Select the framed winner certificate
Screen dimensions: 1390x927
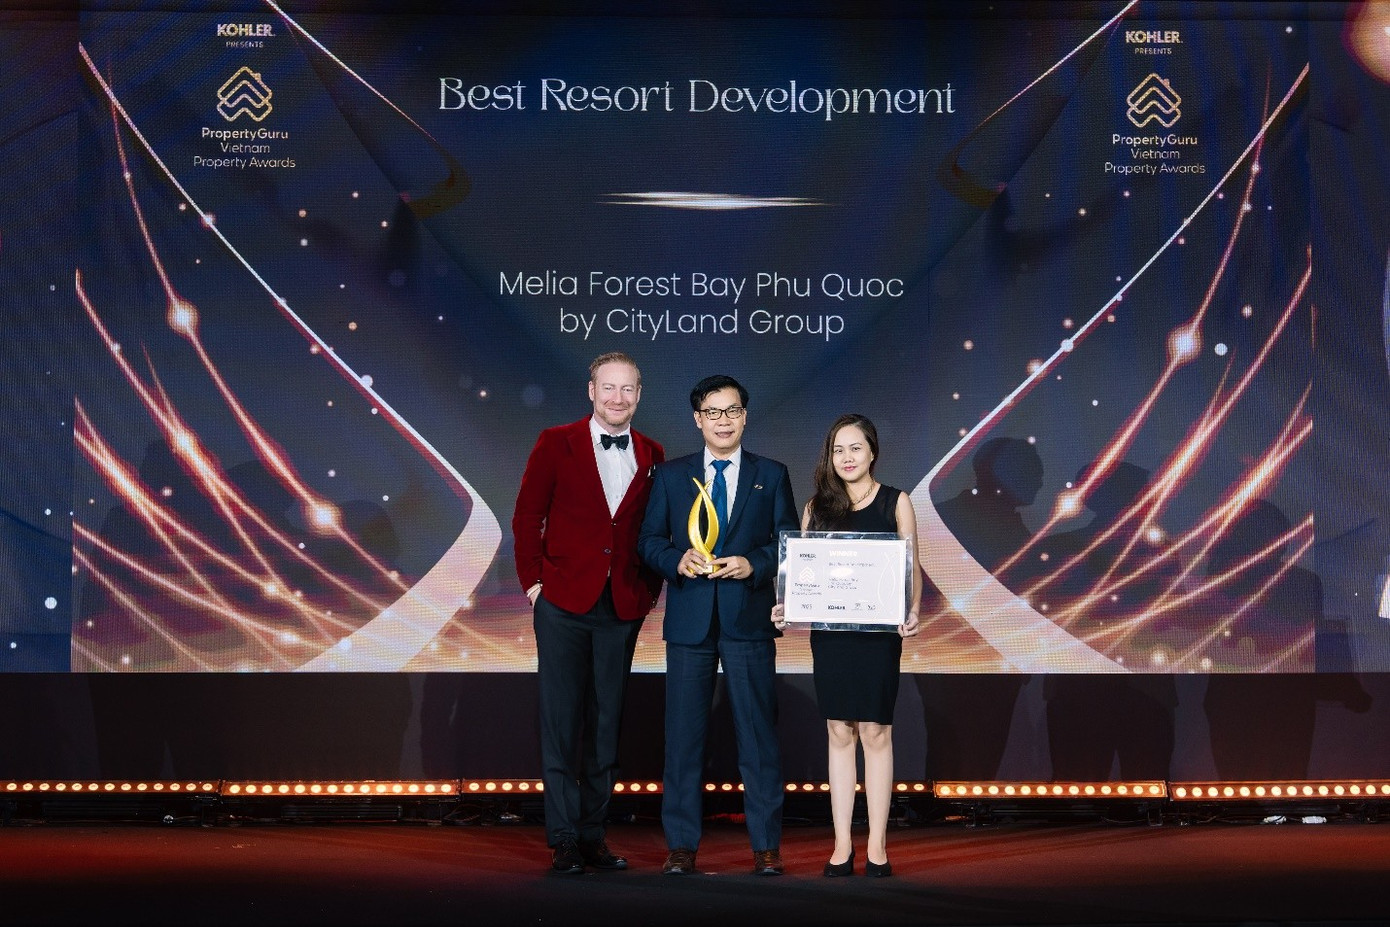coord(844,580)
